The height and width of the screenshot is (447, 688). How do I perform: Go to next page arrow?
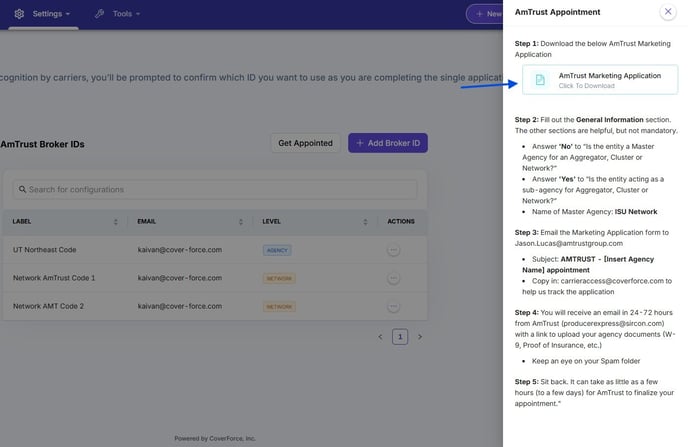[420, 337]
